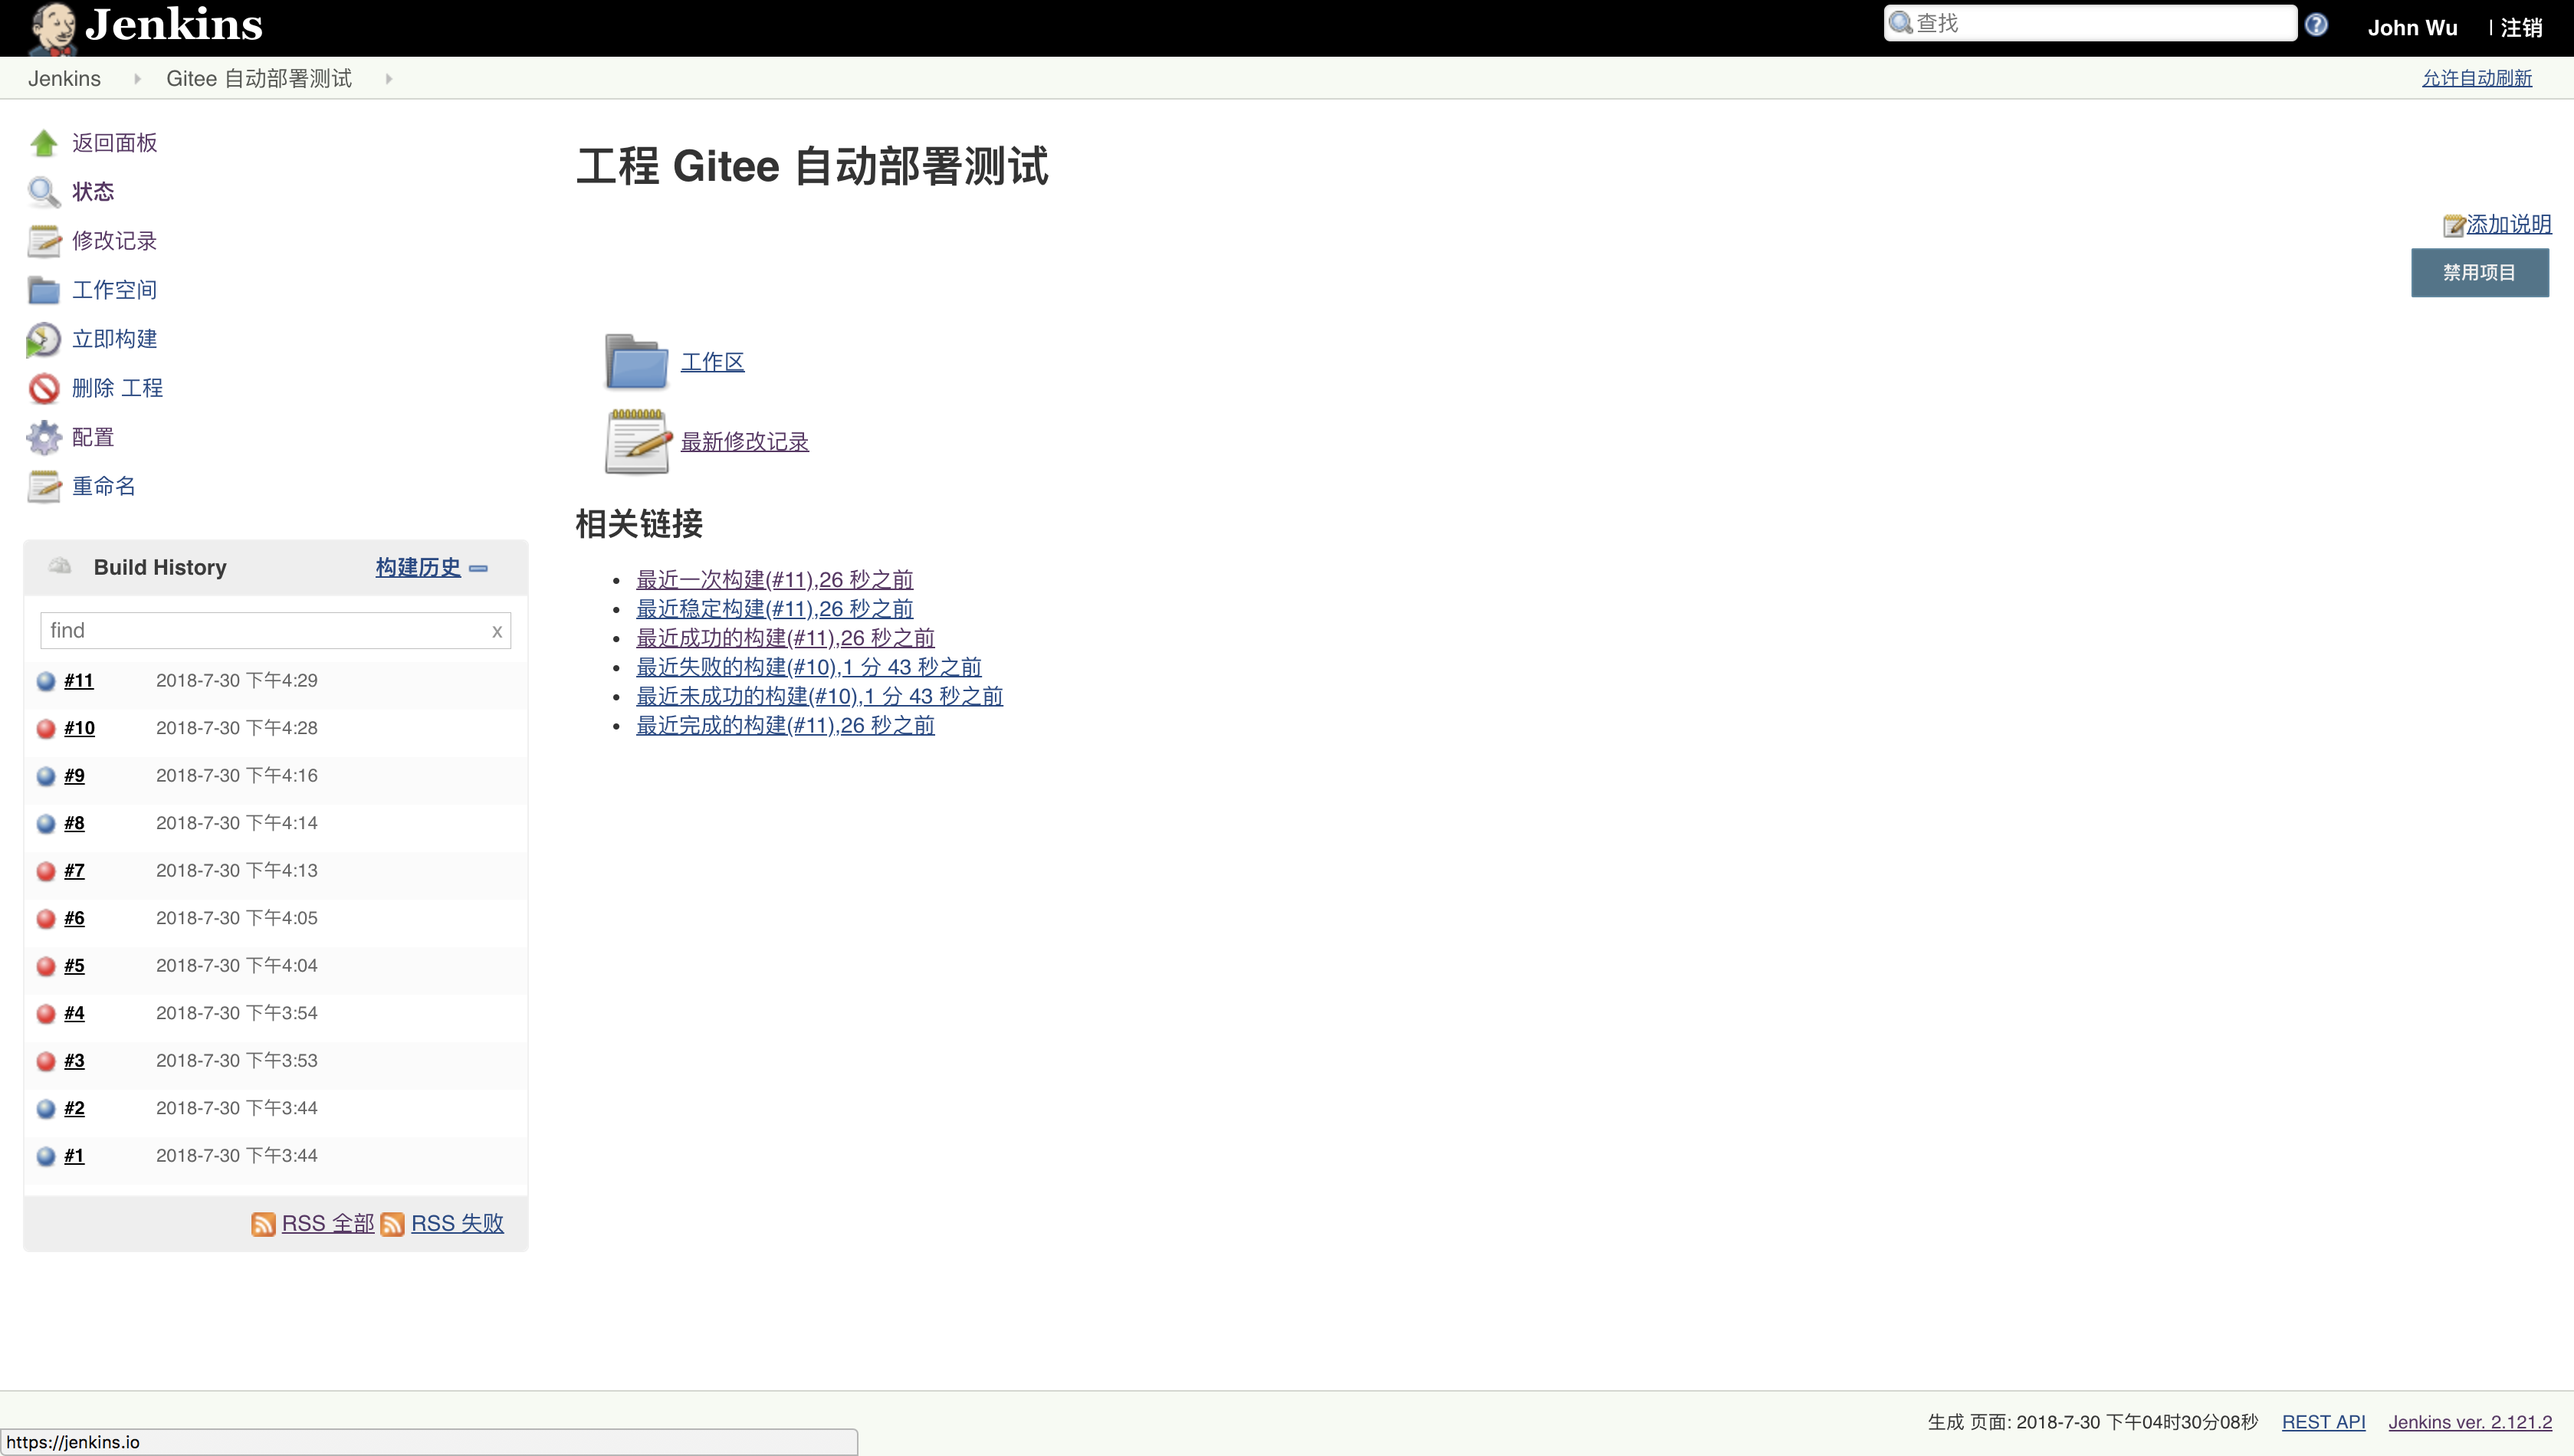Focus the 查找 search field
The height and width of the screenshot is (1456, 2574).
[x=2090, y=23]
